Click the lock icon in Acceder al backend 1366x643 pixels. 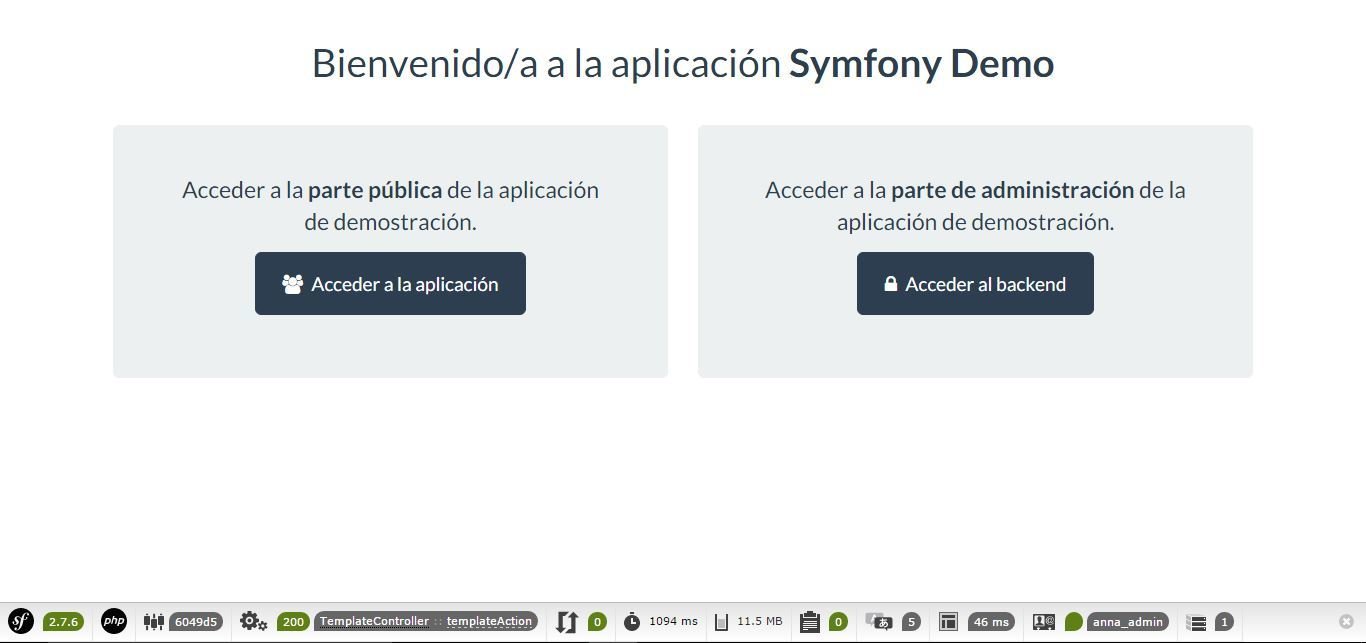(x=890, y=284)
